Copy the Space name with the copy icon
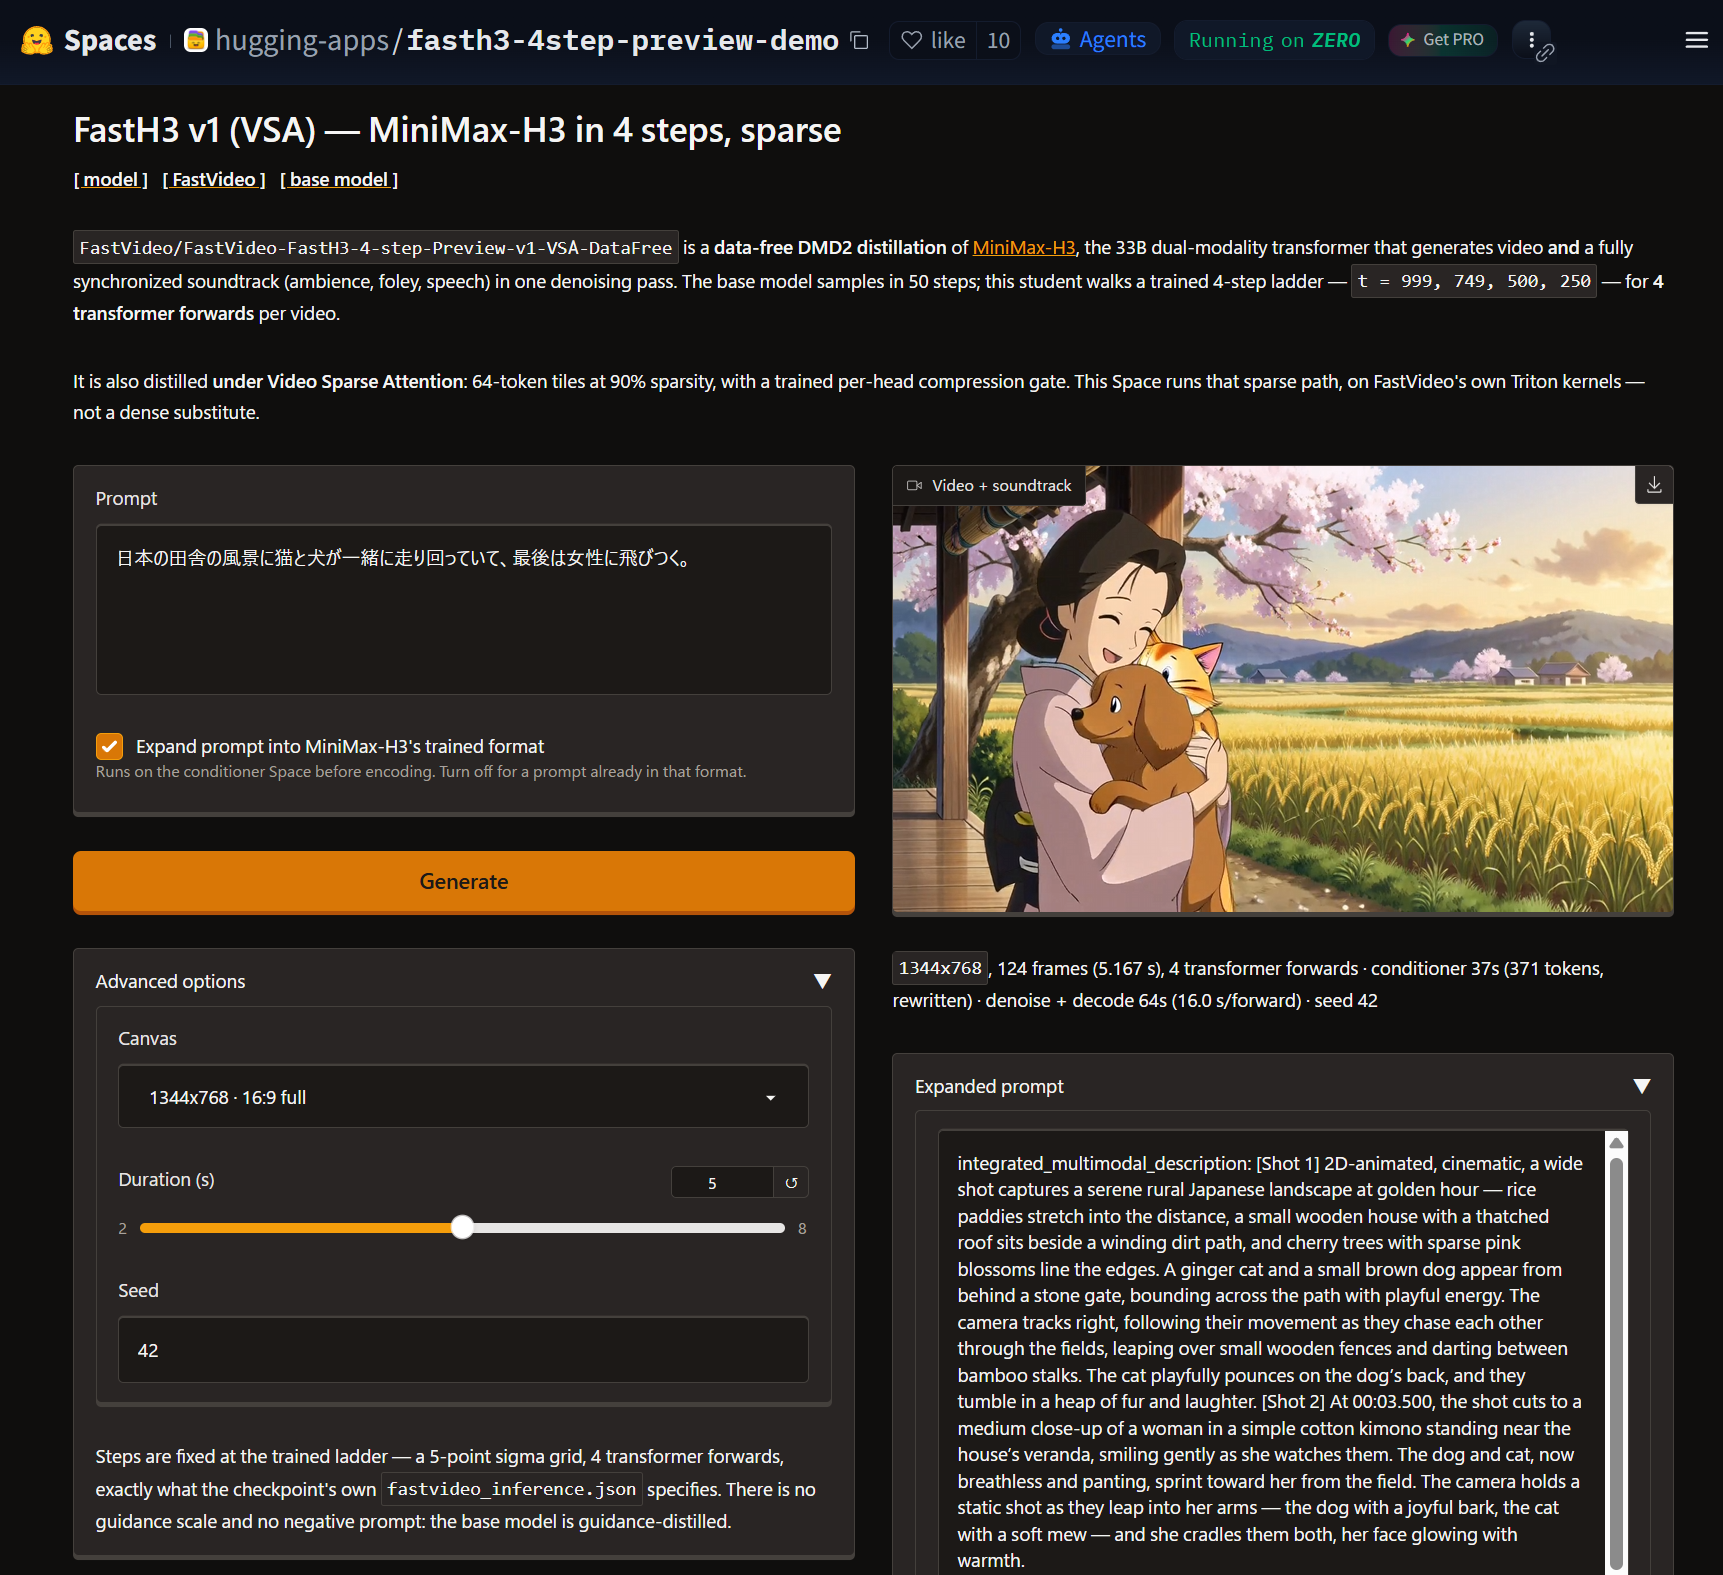This screenshot has height=1575, width=1723. tap(859, 40)
